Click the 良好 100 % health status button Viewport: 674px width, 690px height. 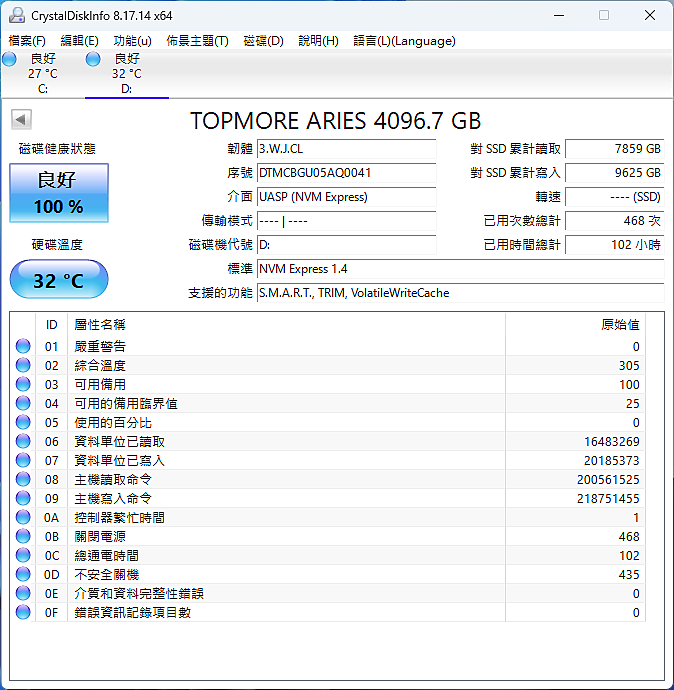(x=59, y=193)
